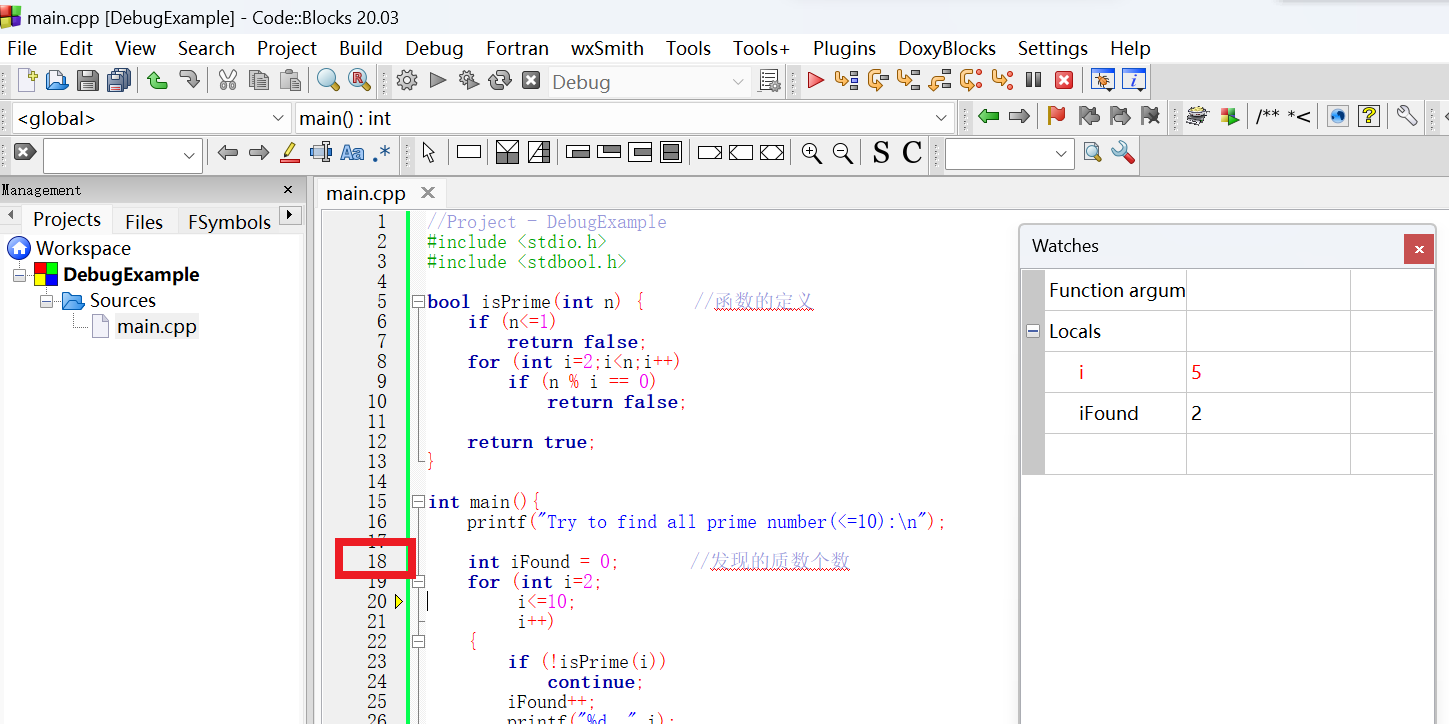Toggle source view with S button

(881, 153)
